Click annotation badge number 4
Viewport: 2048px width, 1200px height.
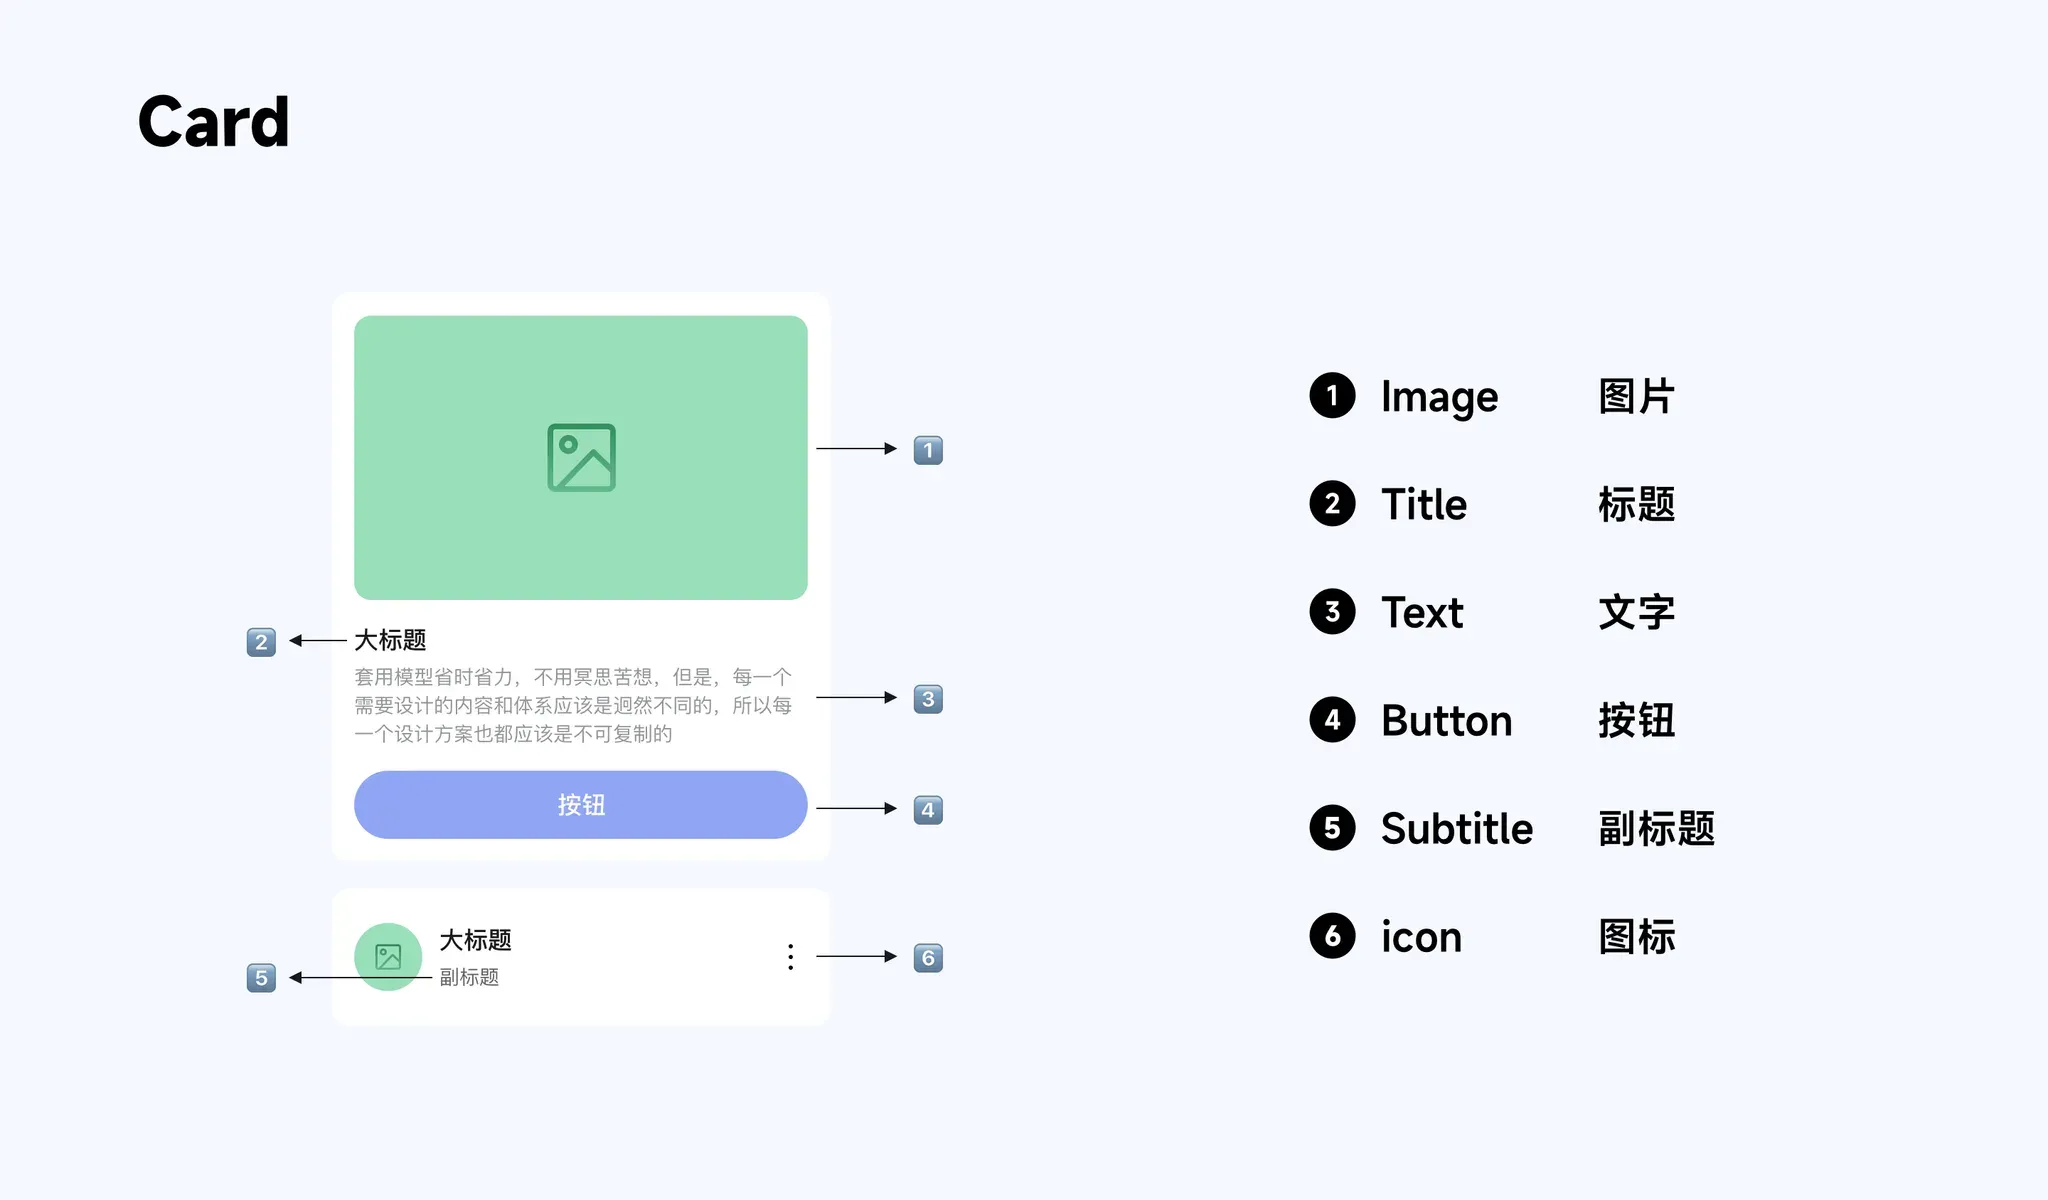928,810
